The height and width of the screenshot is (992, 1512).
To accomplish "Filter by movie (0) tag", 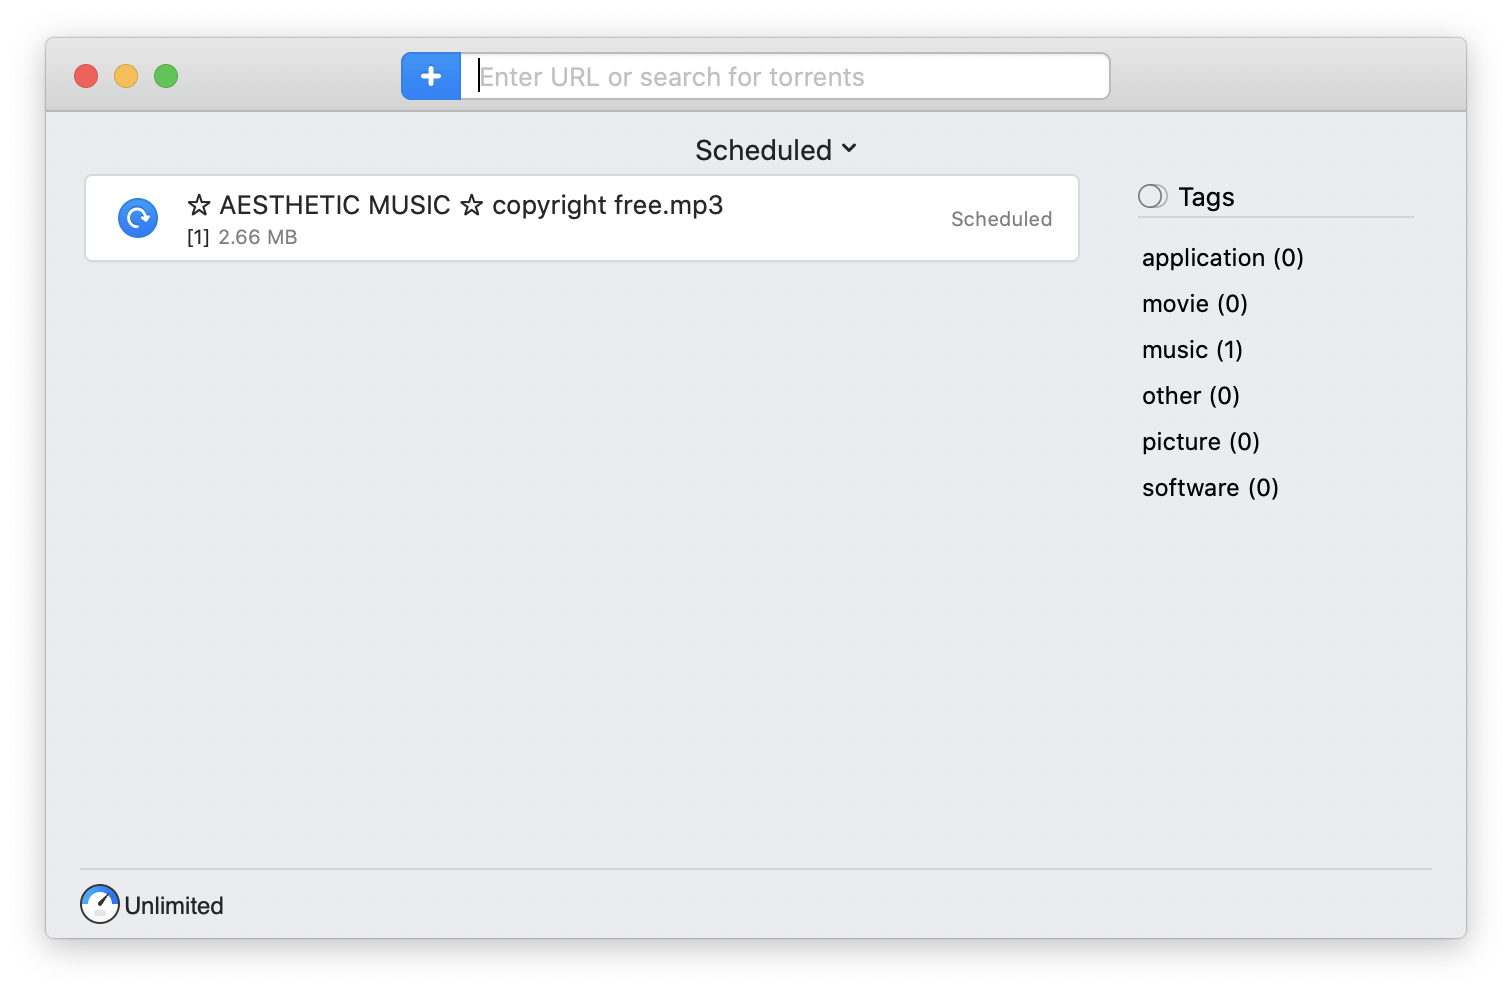I will click(x=1195, y=304).
